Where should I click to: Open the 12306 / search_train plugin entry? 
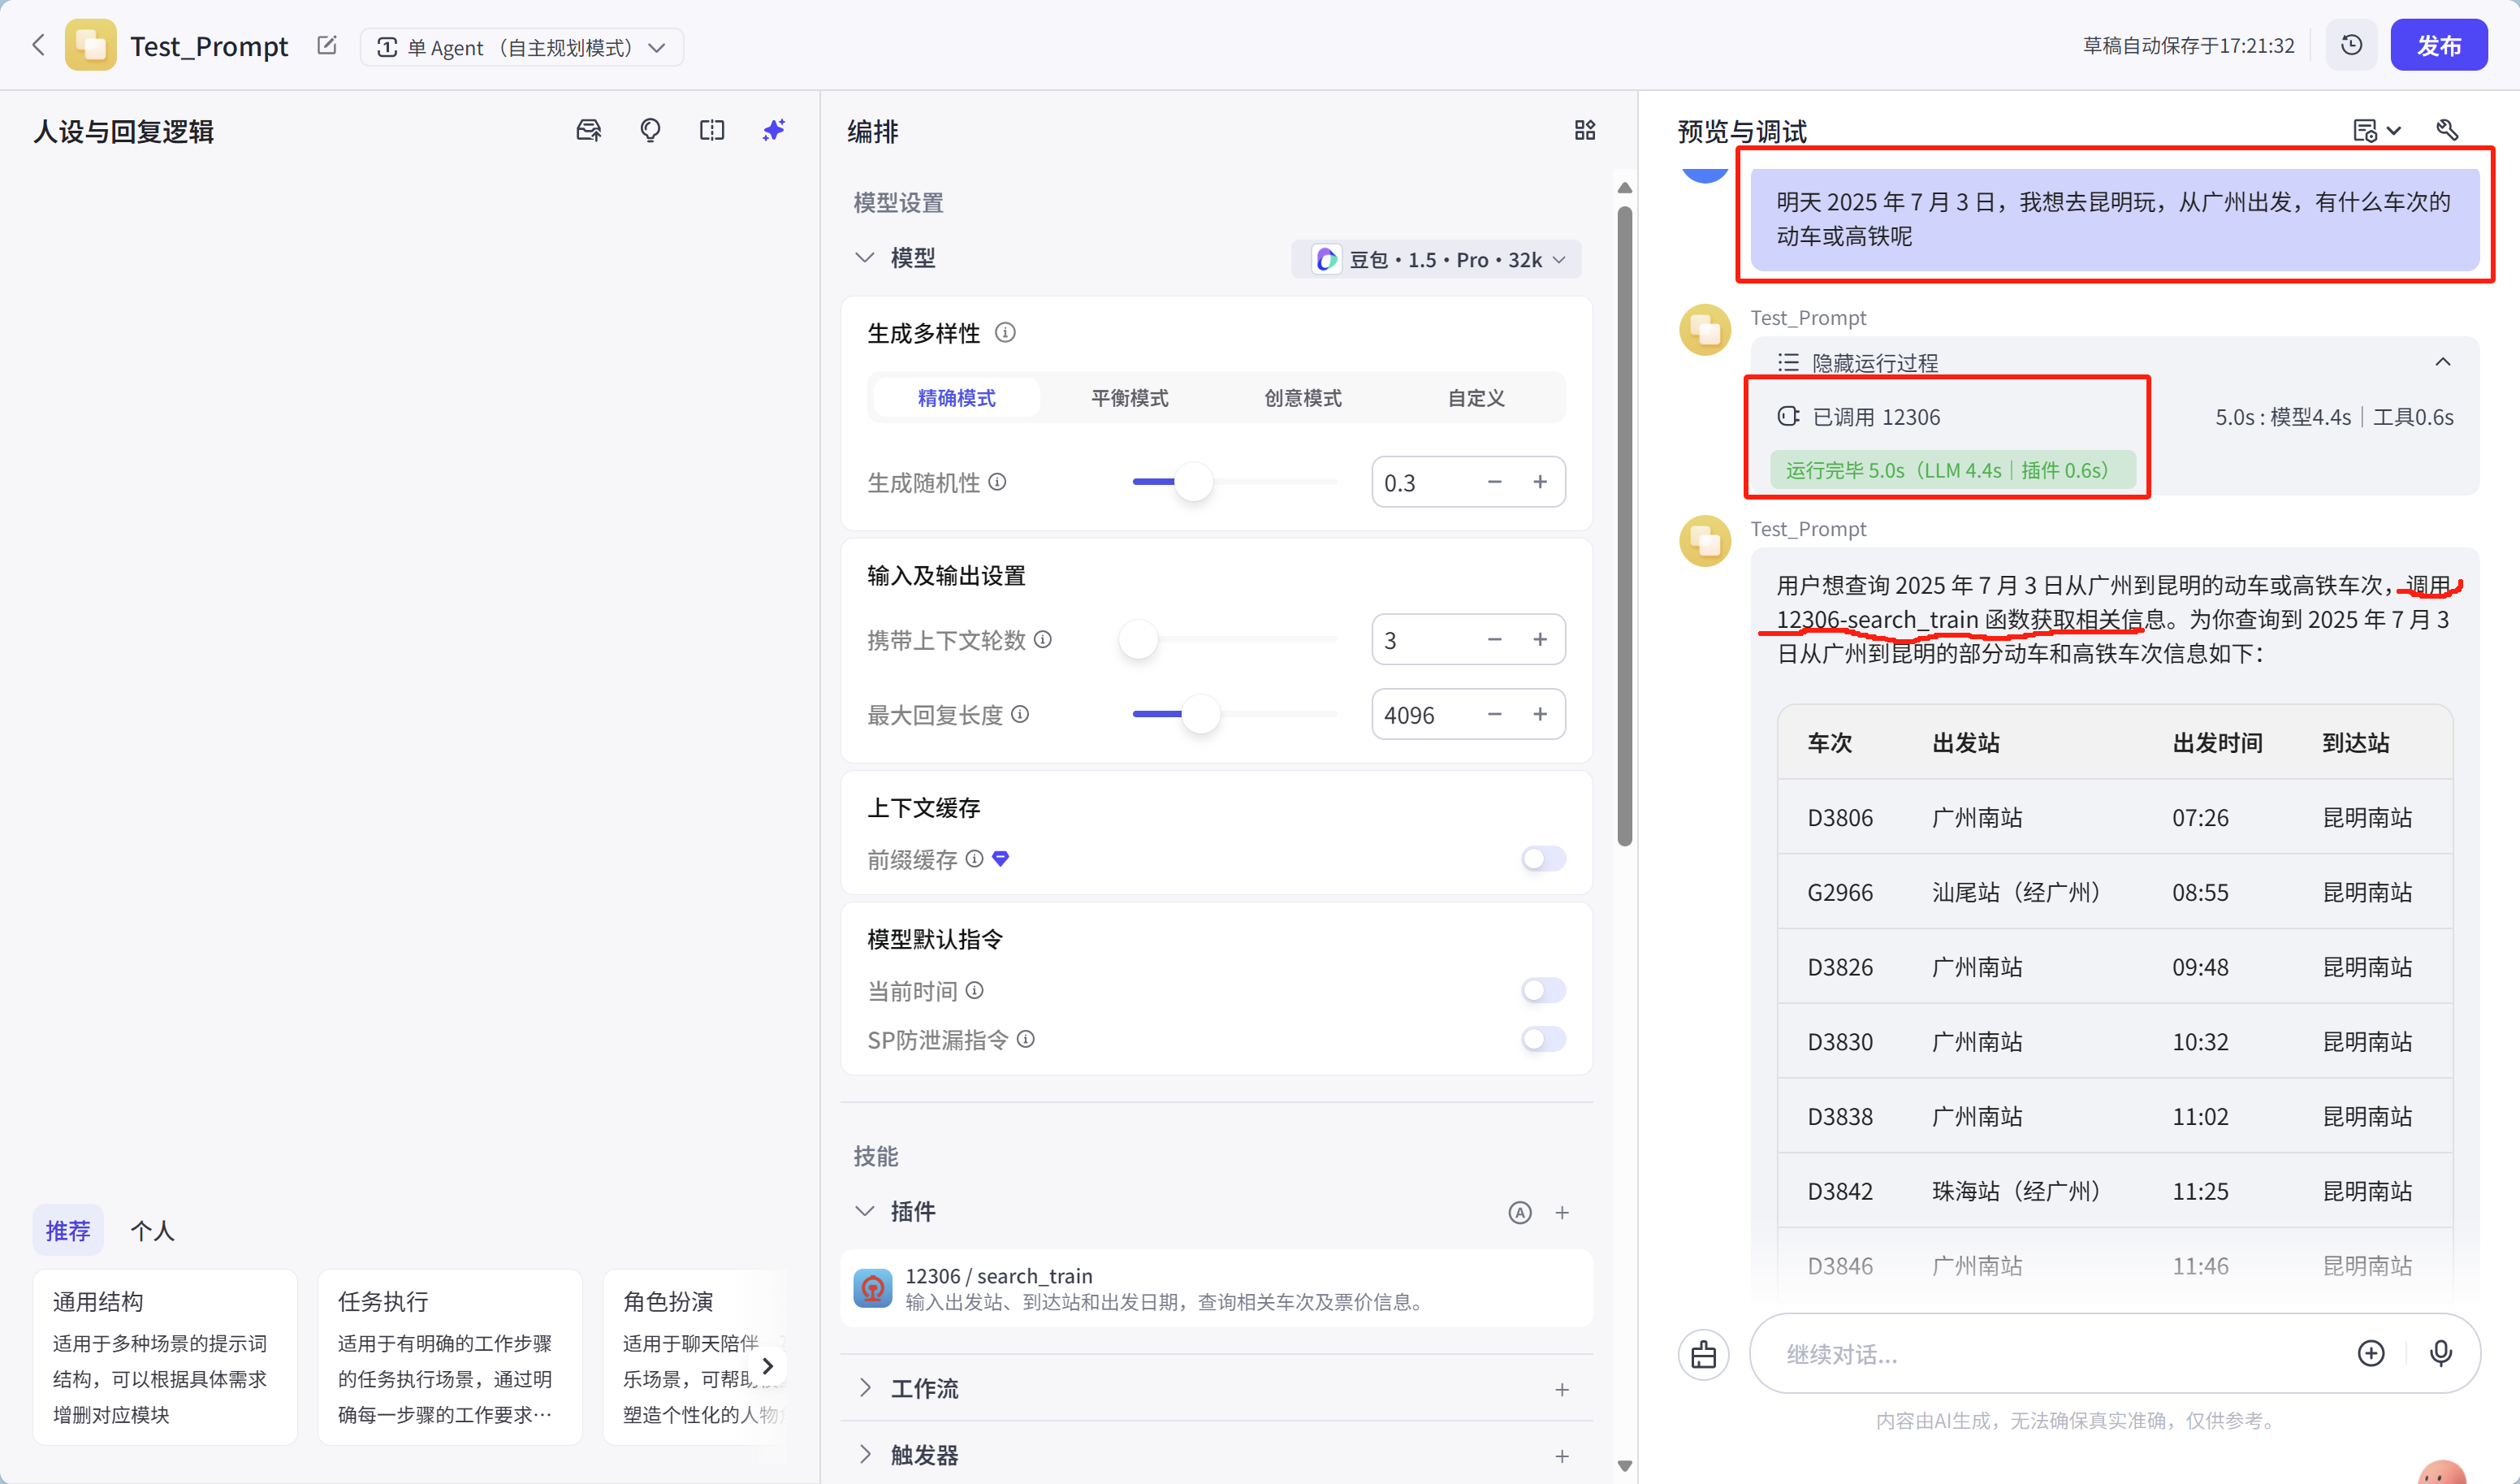point(1216,1288)
